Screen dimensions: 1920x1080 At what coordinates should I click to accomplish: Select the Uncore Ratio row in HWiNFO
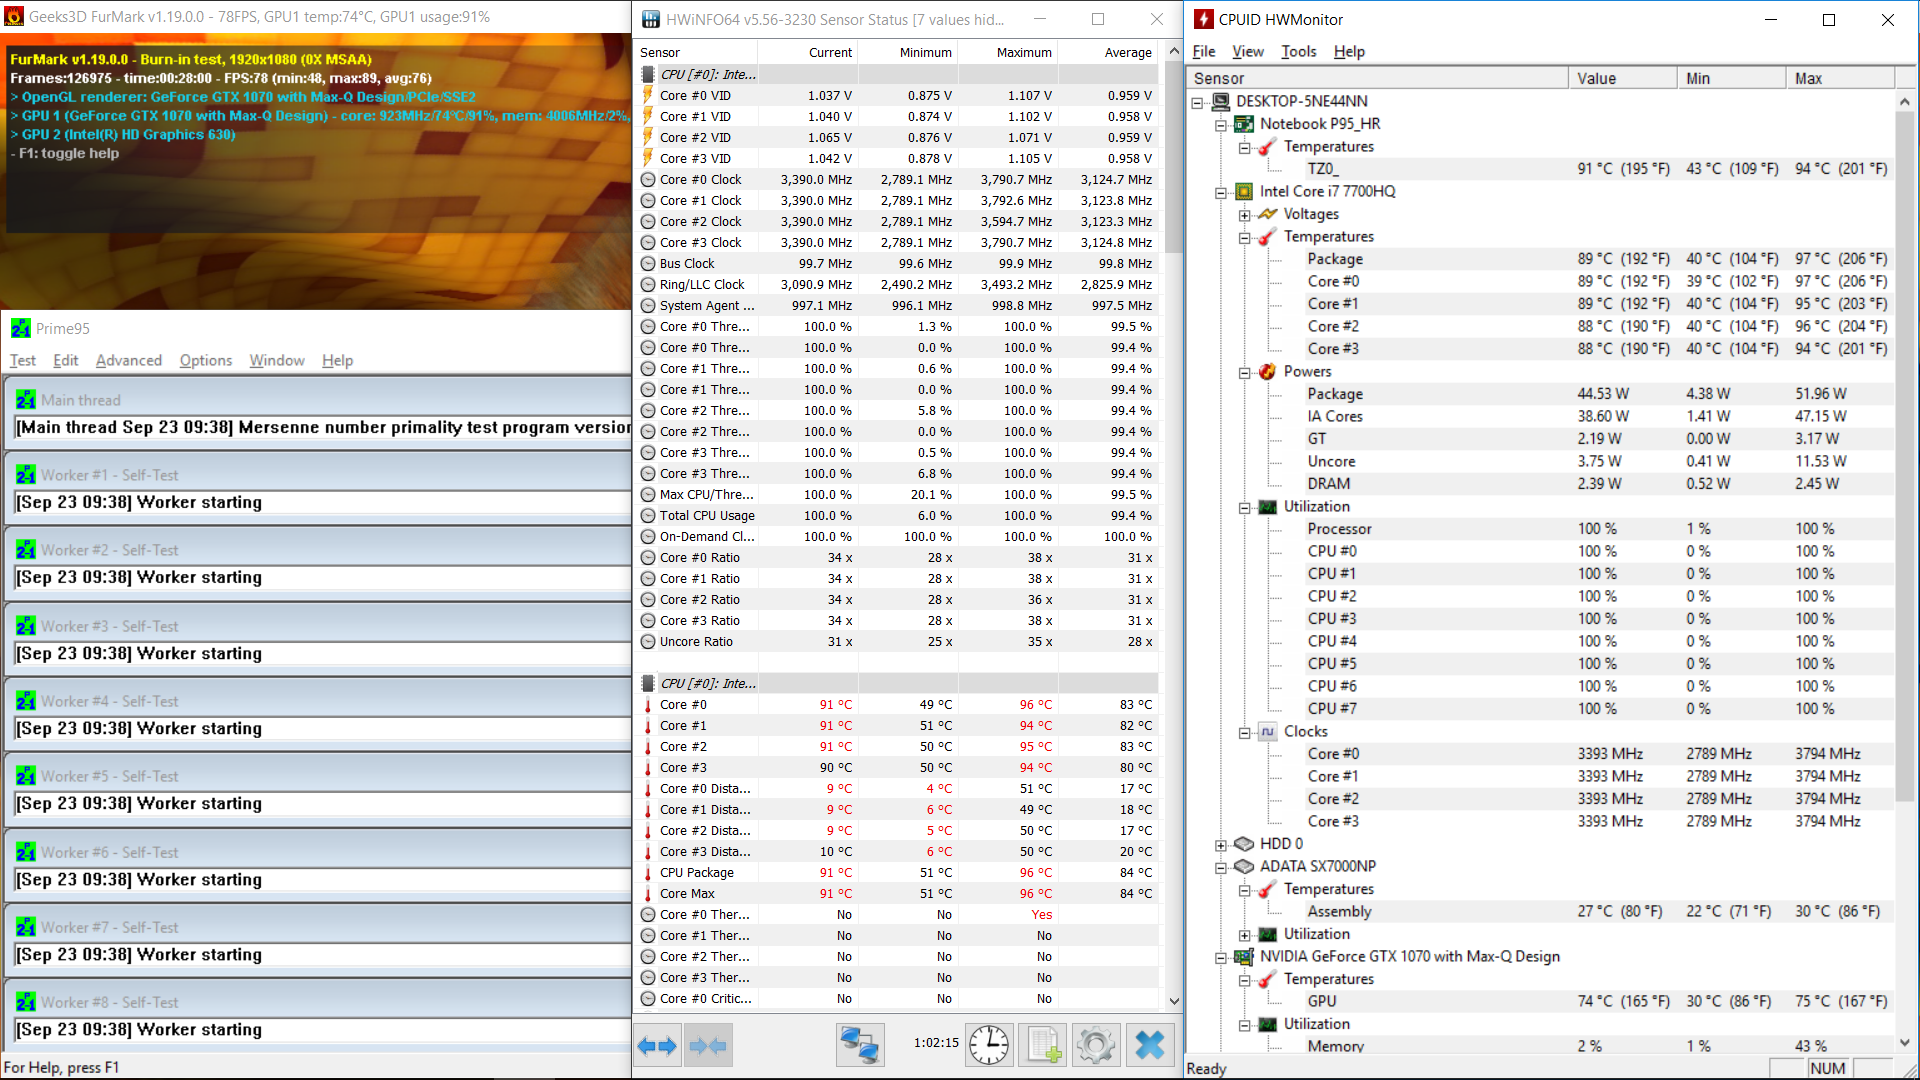898,642
